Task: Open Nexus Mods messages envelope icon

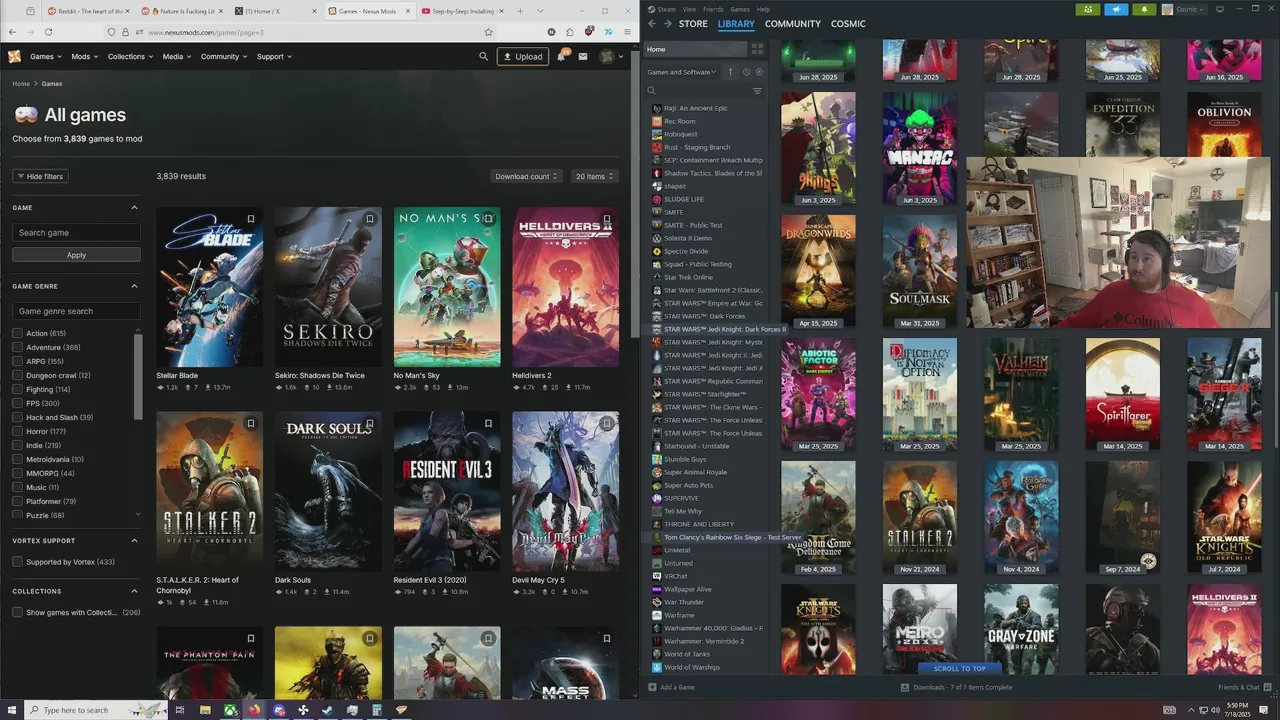Action: (583, 57)
